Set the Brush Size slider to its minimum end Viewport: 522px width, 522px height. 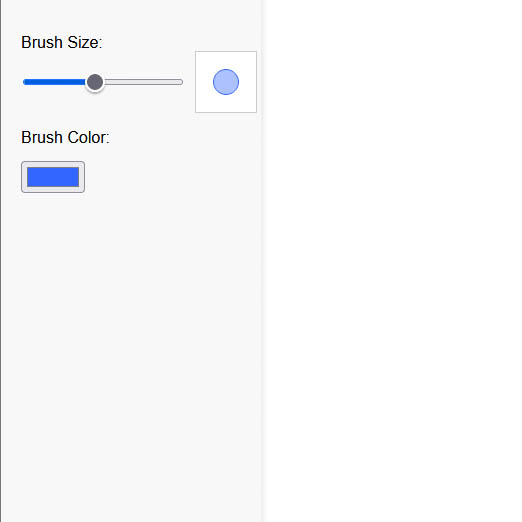[x=24, y=82]
